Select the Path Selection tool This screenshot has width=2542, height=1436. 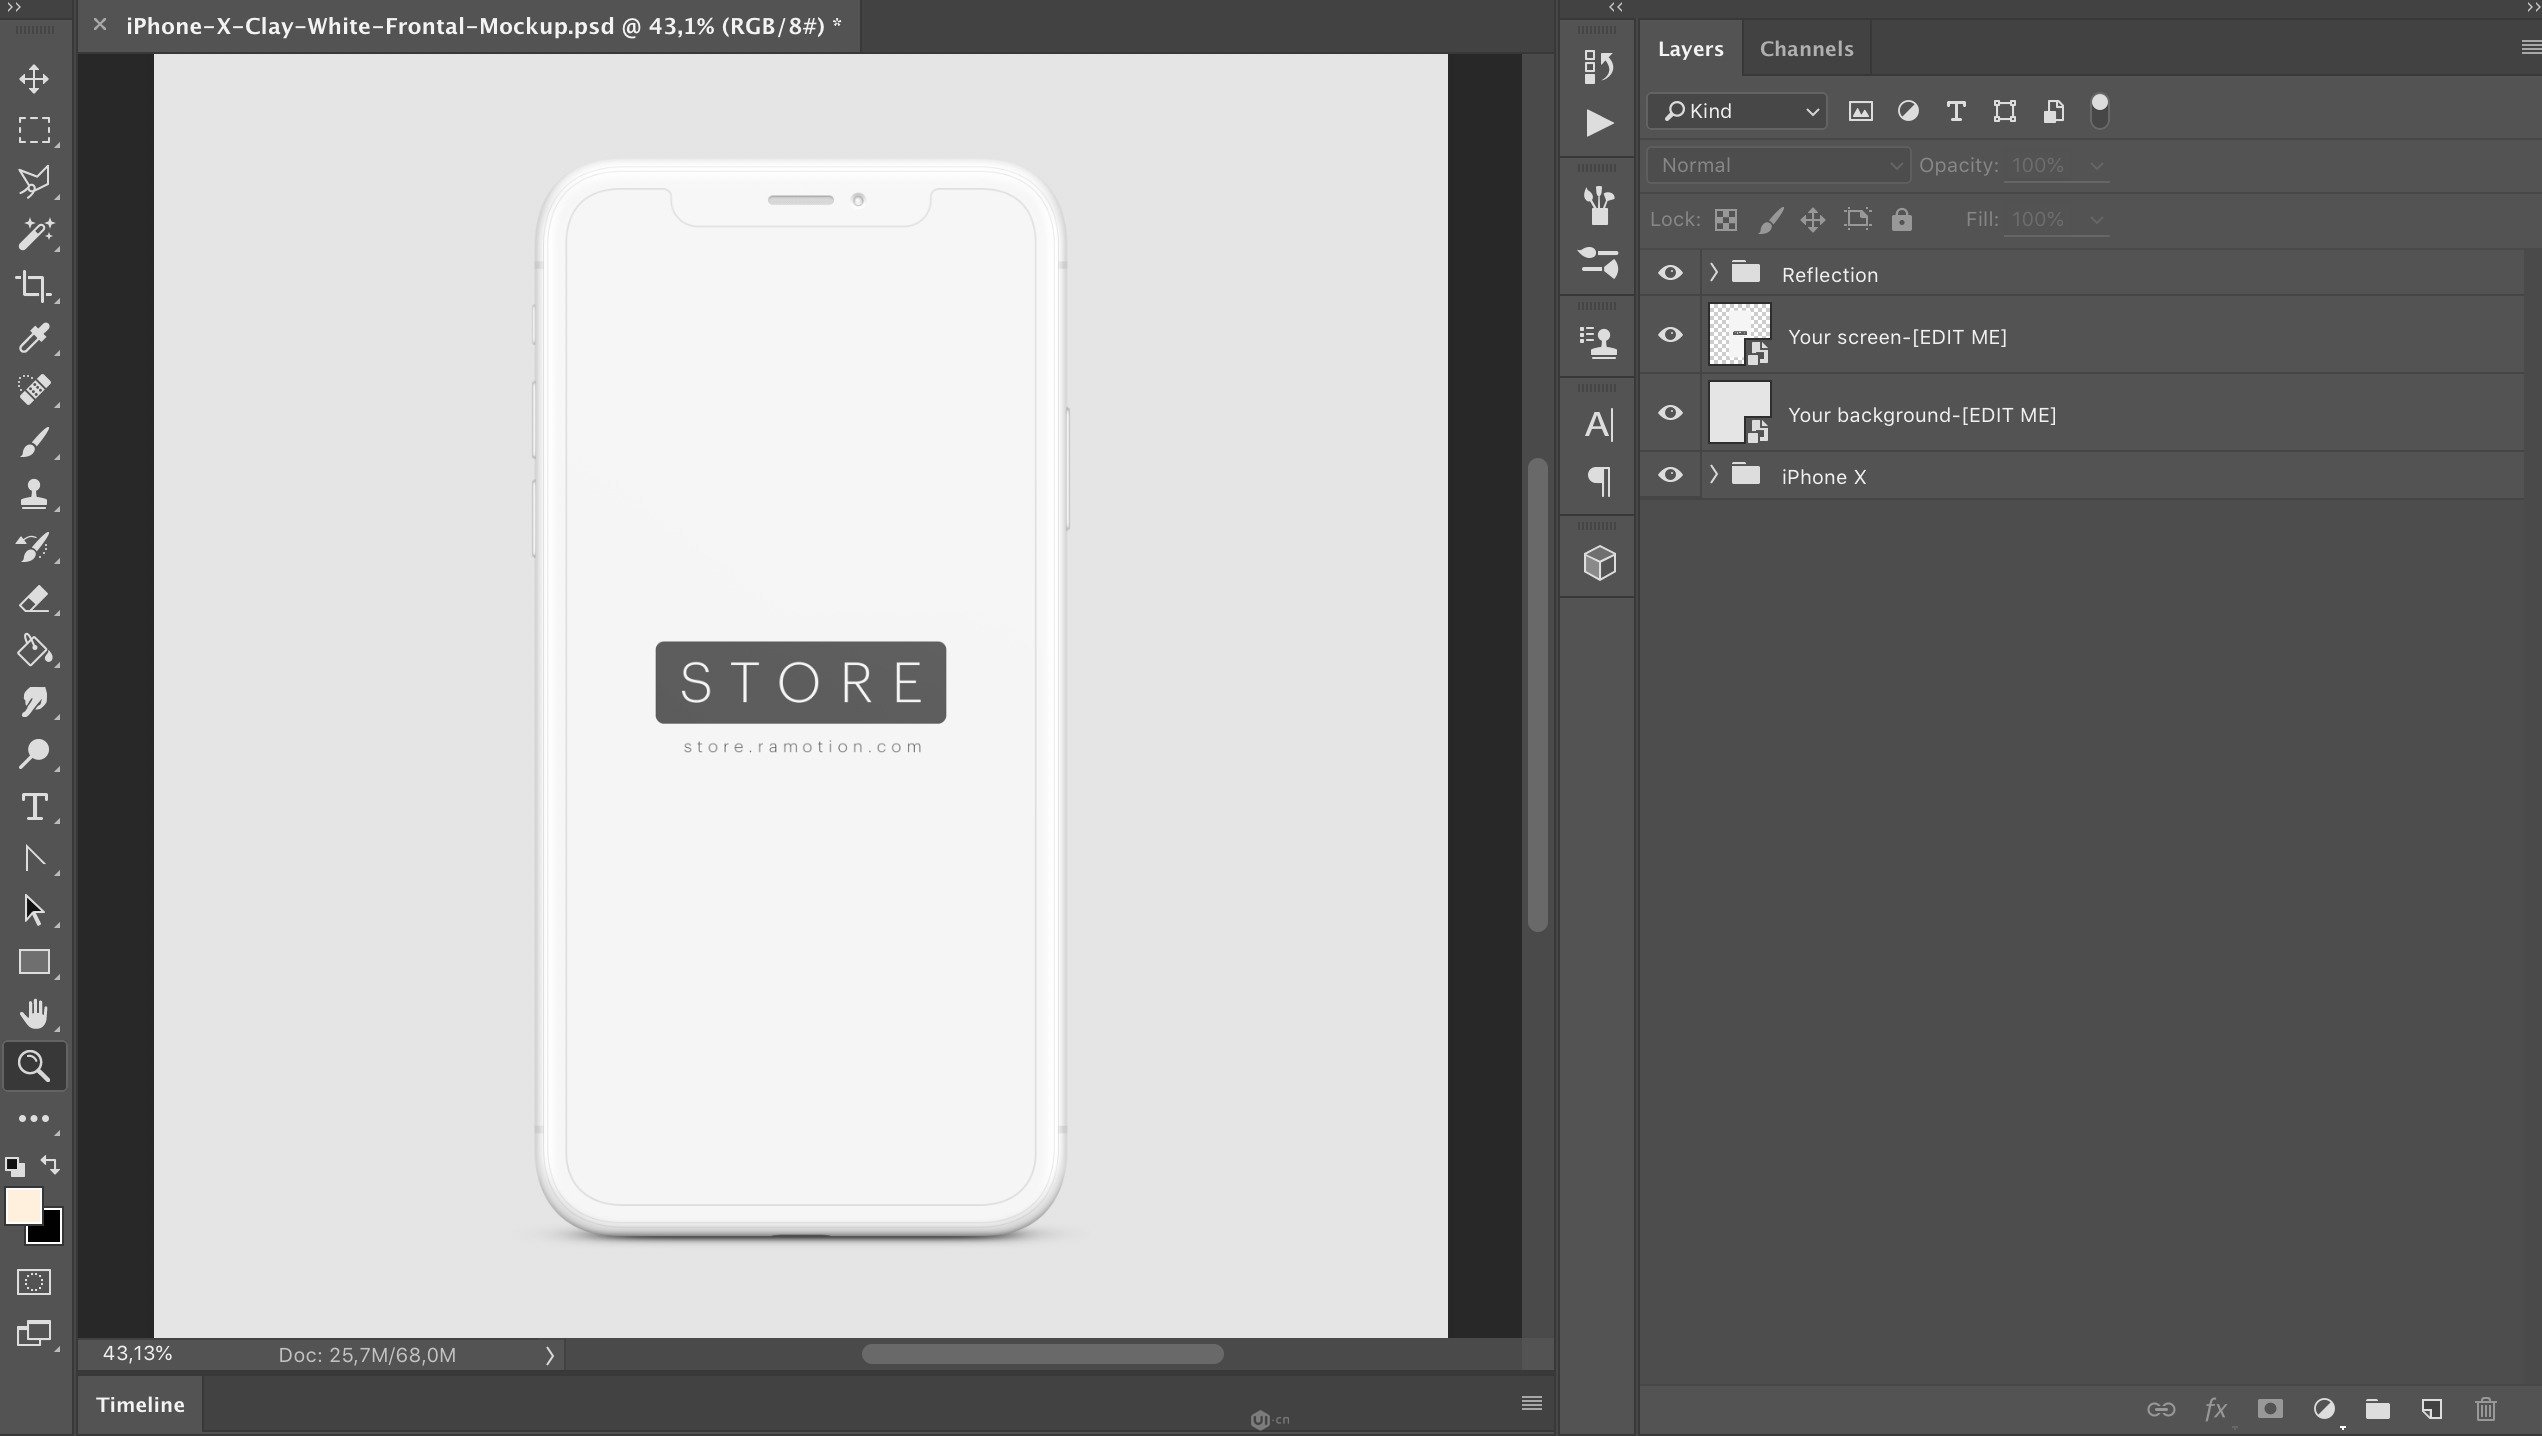pyautogui.click(x=34, y=910)
